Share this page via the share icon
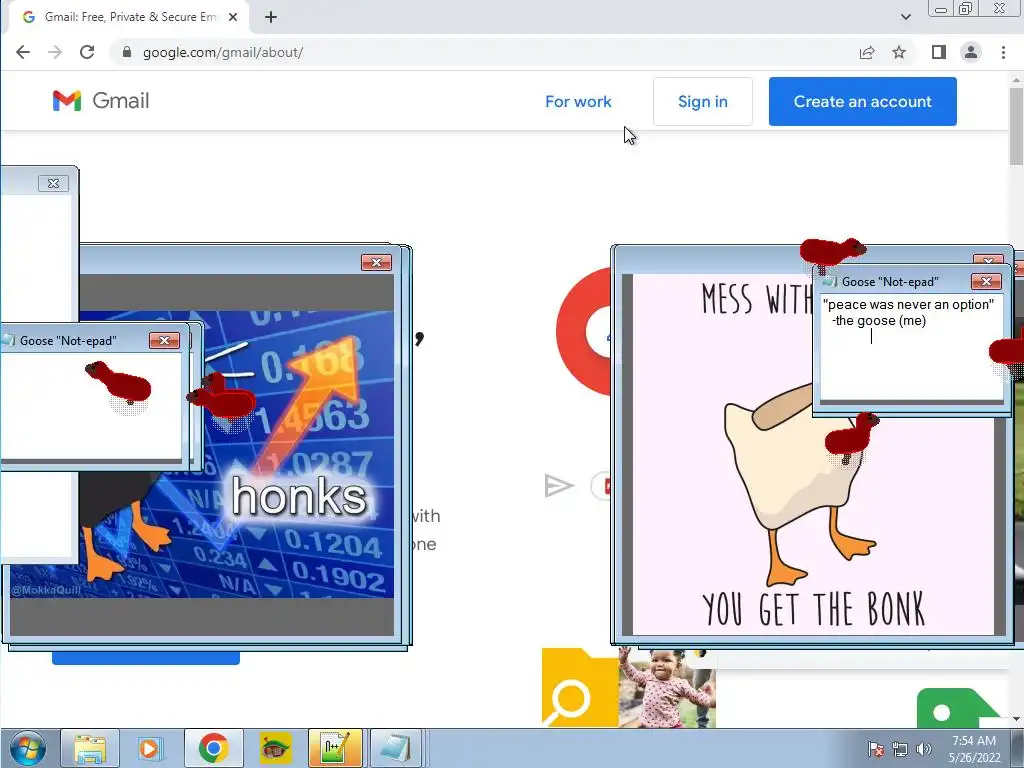 click(x=867, y=52)
